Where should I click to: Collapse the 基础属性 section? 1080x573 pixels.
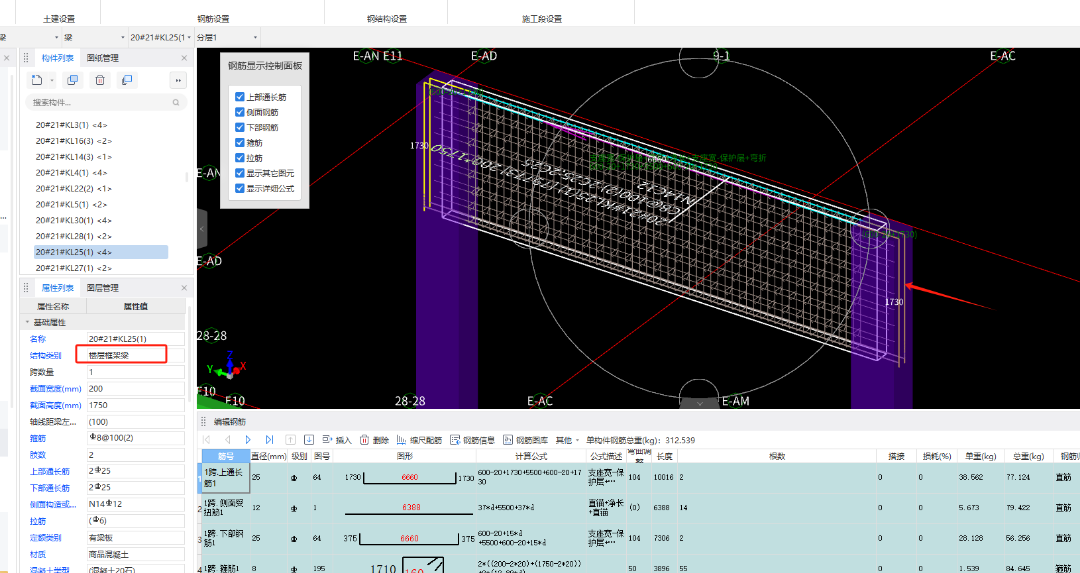pyautogui.click(x=28, y=322)
